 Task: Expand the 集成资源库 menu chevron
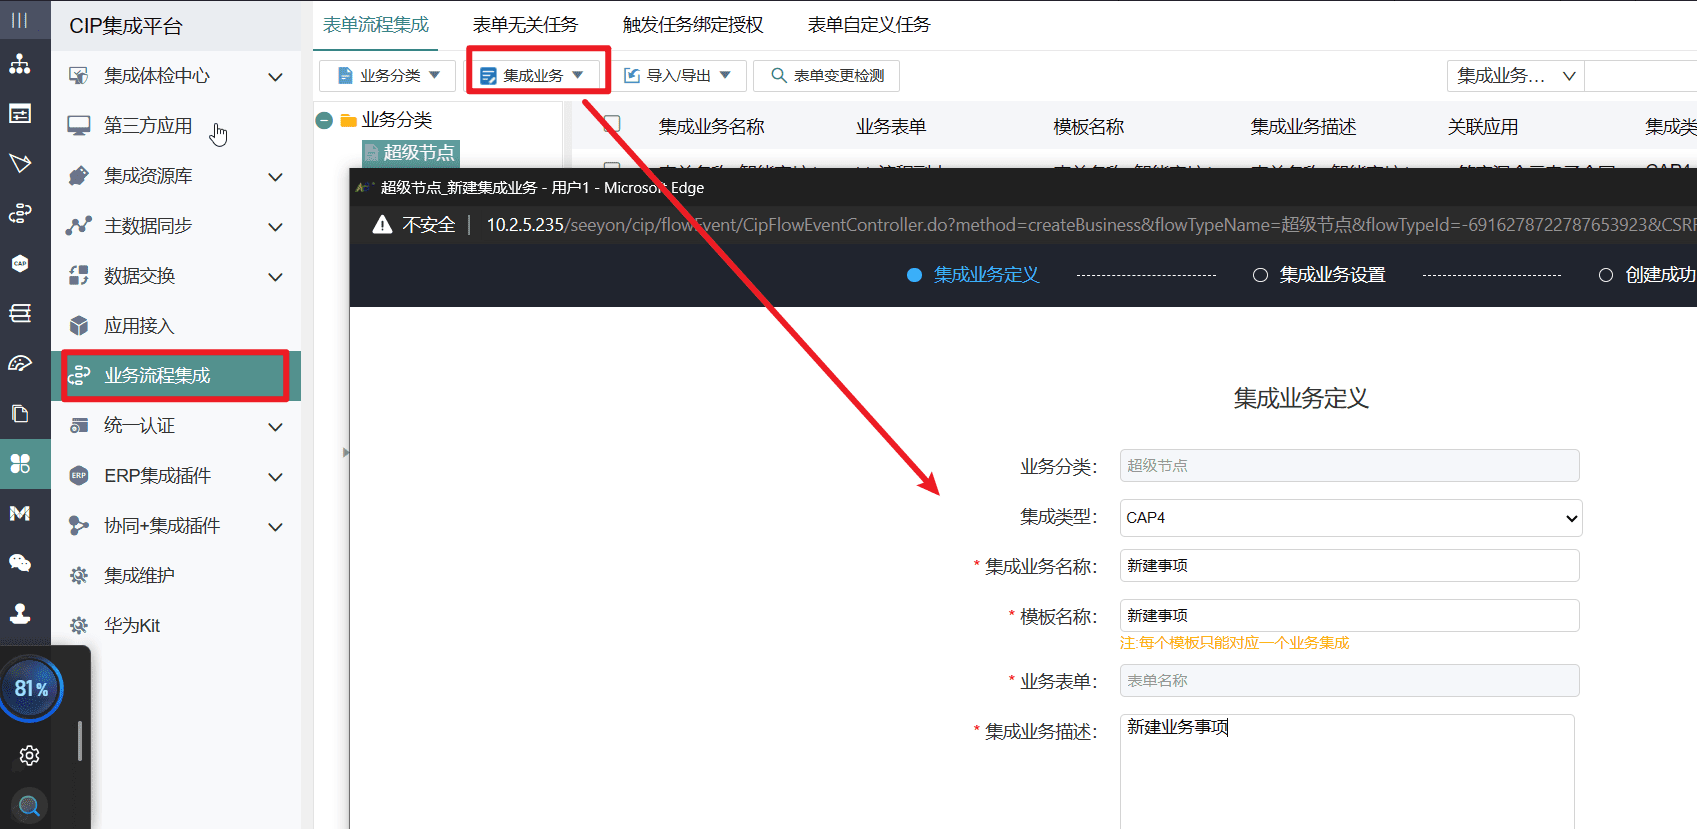276,177
